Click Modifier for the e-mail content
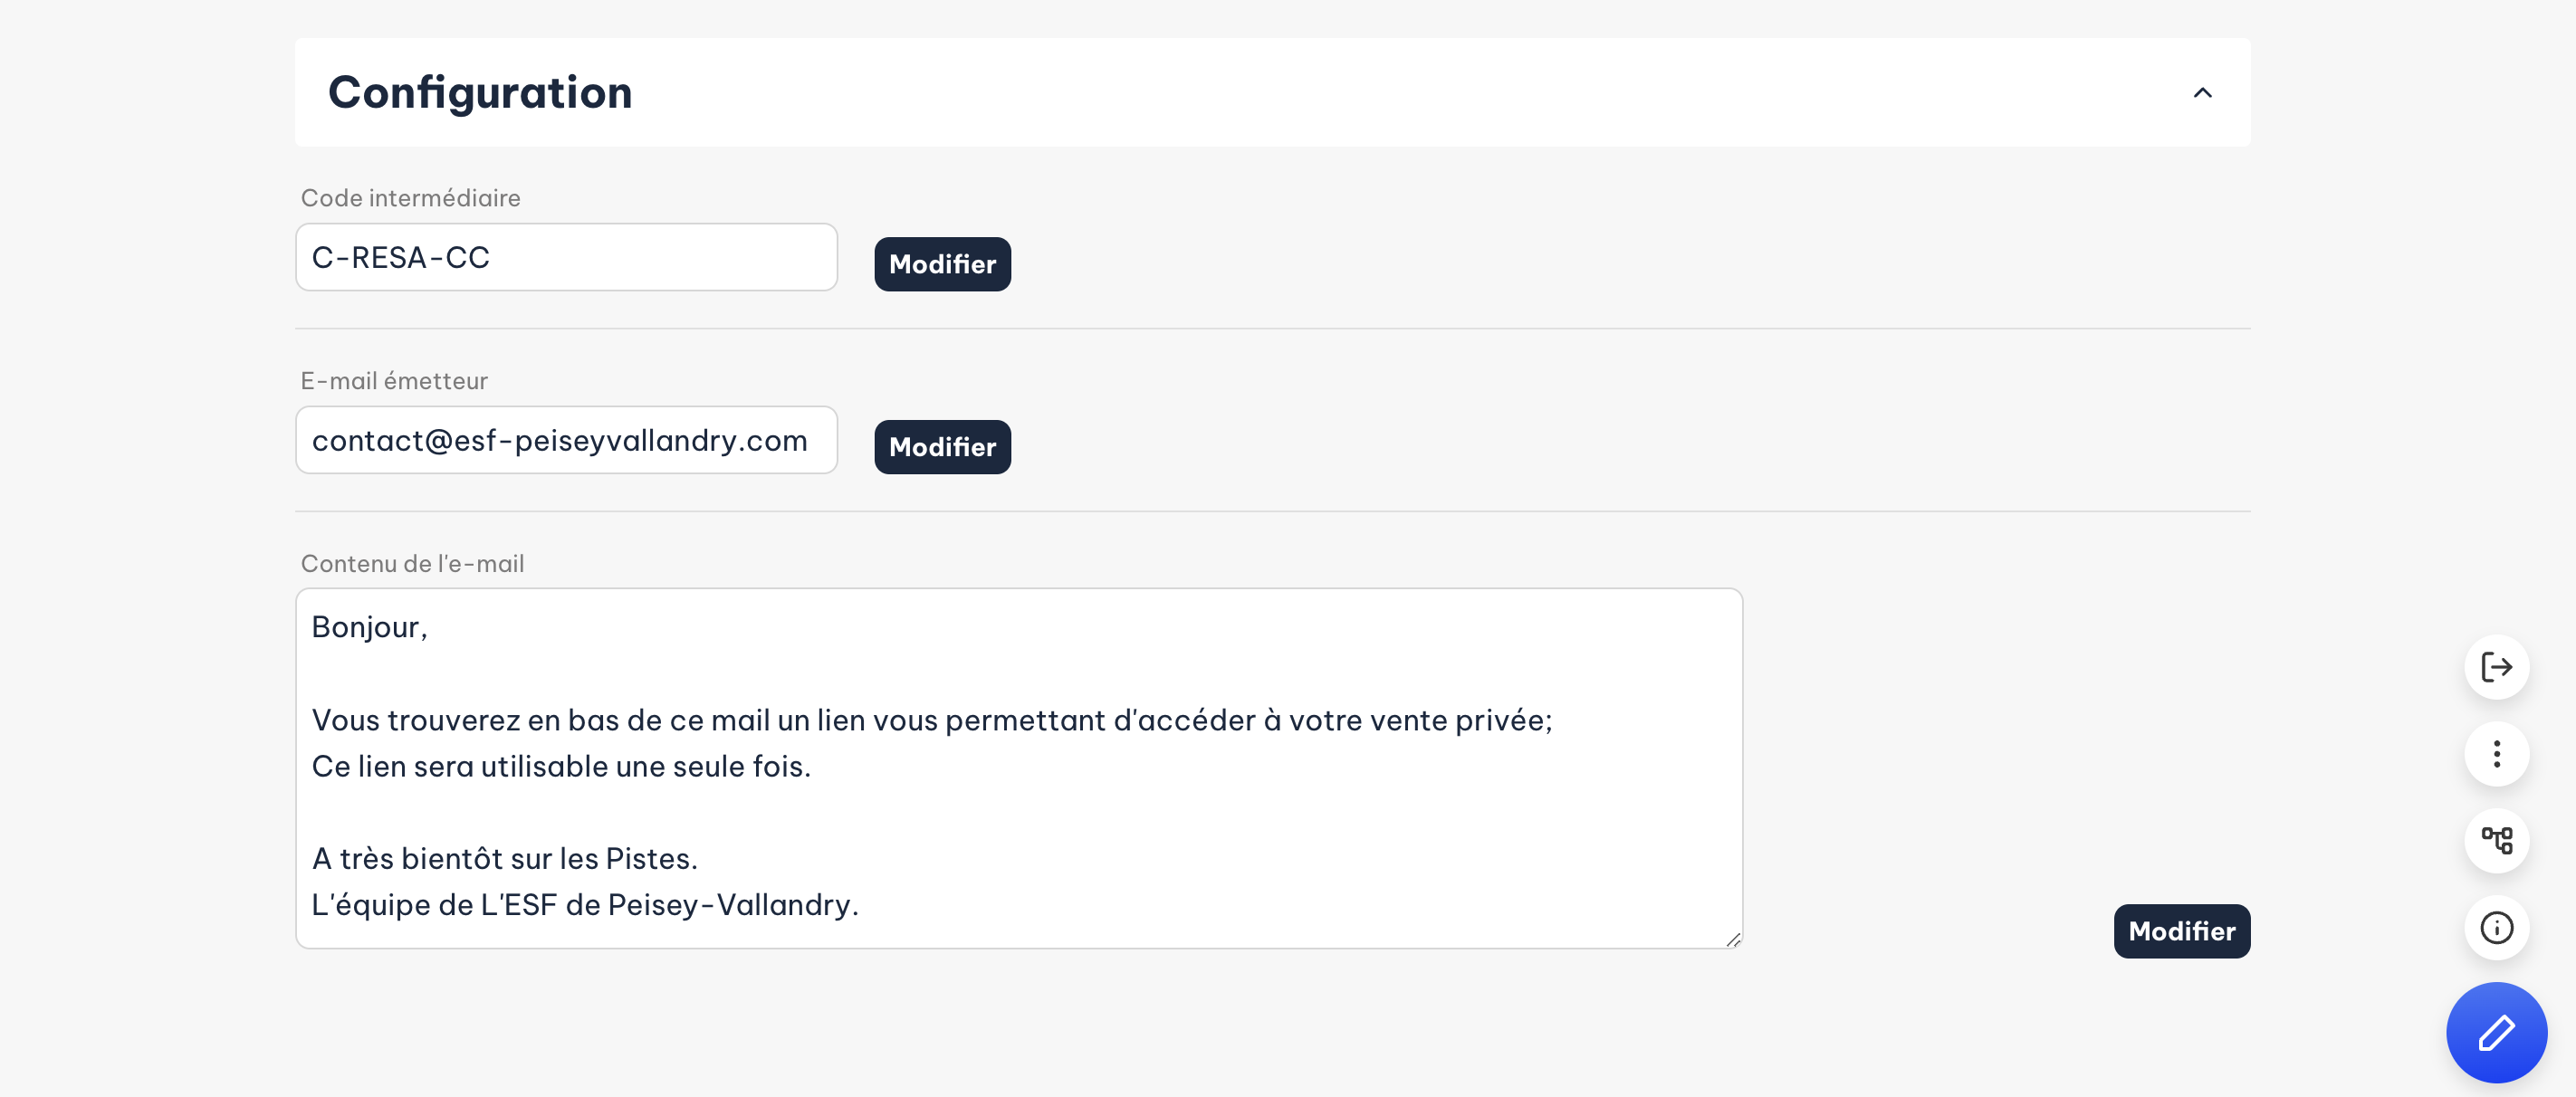Screen dimensions: 2576x1097 click(x=2181, y=931)
